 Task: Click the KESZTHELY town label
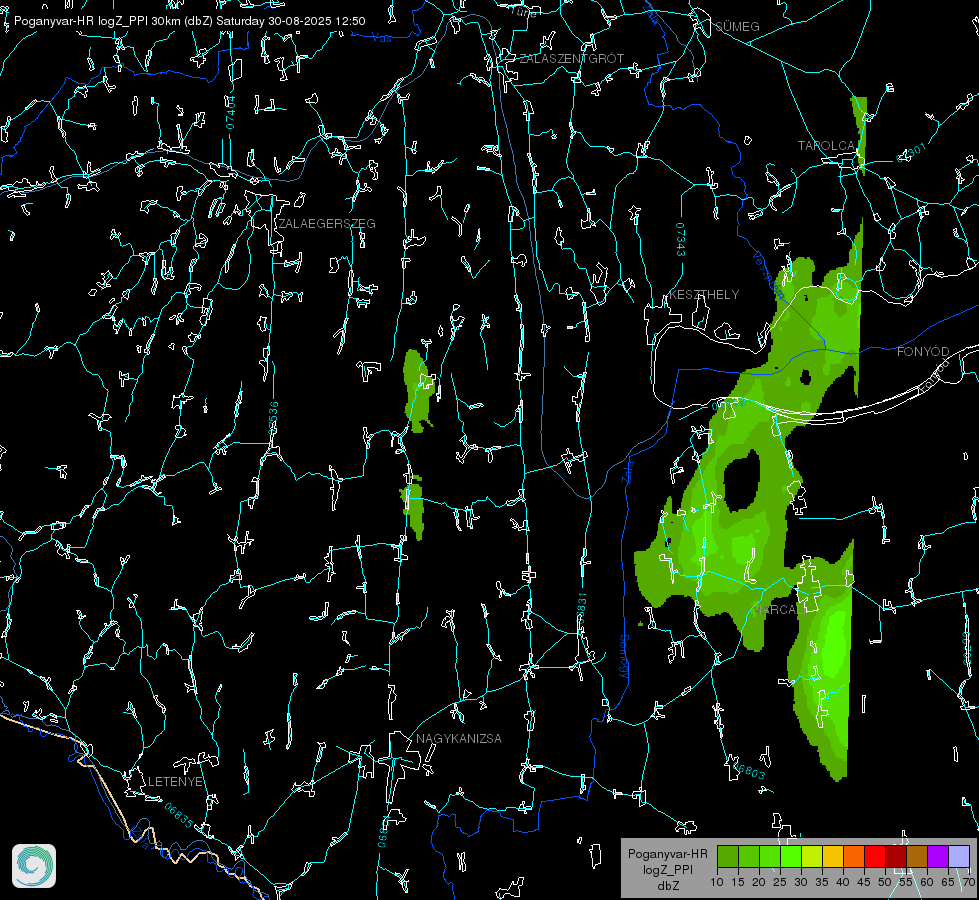click(x=704, y=295)
